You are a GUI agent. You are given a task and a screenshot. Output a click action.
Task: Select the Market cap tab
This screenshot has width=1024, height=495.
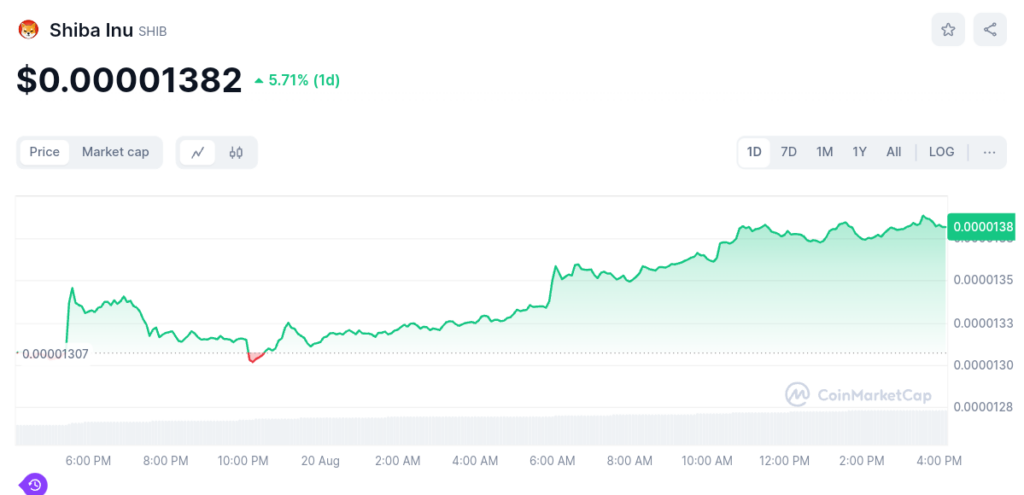(116, 152)
